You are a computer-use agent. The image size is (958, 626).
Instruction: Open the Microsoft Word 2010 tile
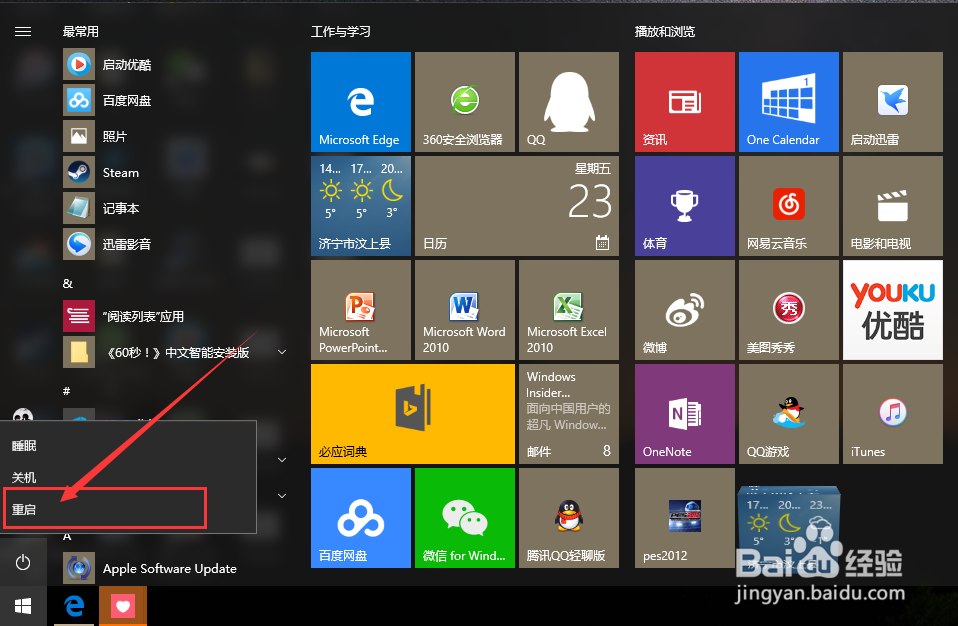coord(465,310)
